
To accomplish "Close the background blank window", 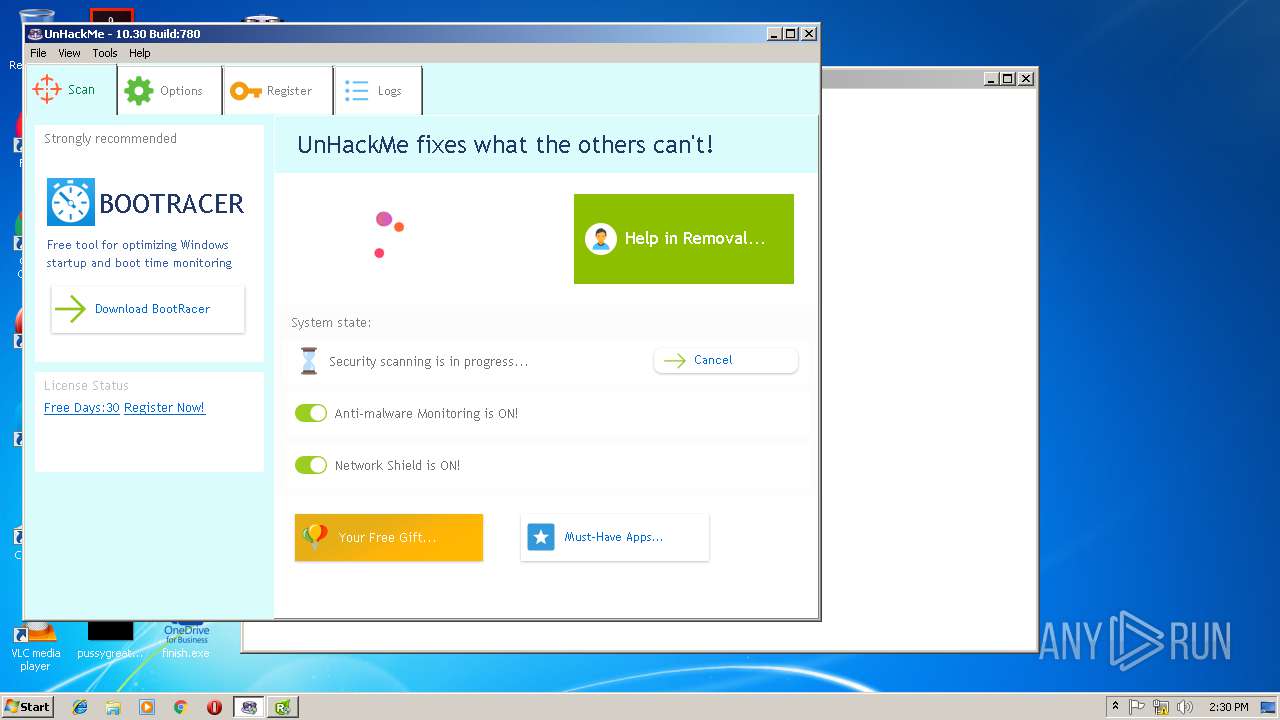I will (x=1026, y=79).
